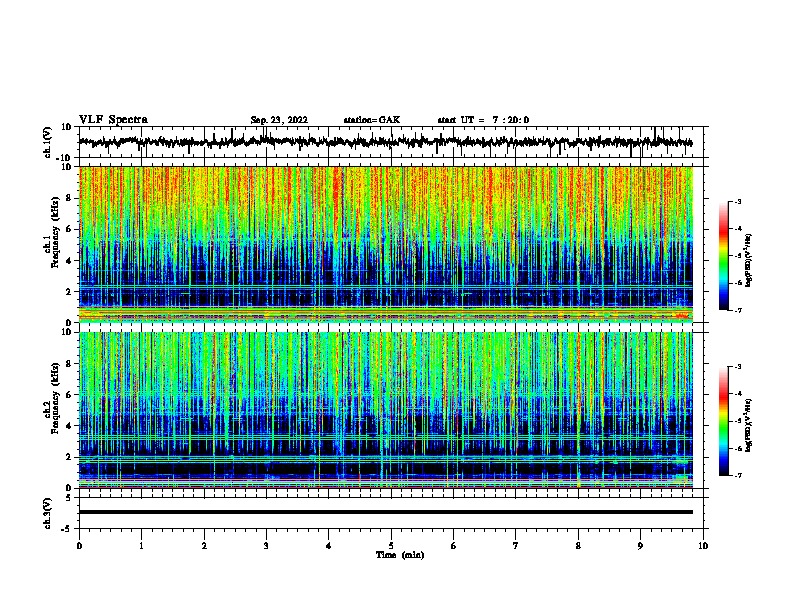Click the "4" kHz tick on ch.2 frequency axis
The height and width of the screenshot is (612, 792).
69,426
